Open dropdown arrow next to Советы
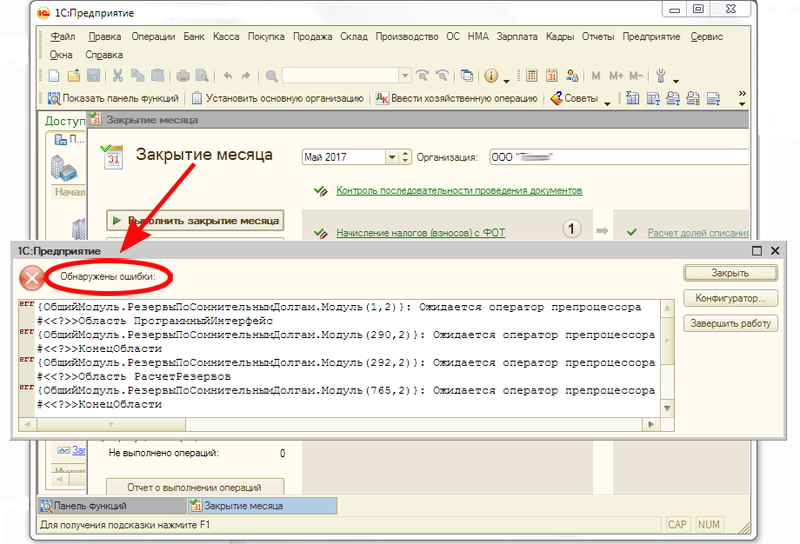The width and height of the screenshot is (800, 544). tap(607, 103)
